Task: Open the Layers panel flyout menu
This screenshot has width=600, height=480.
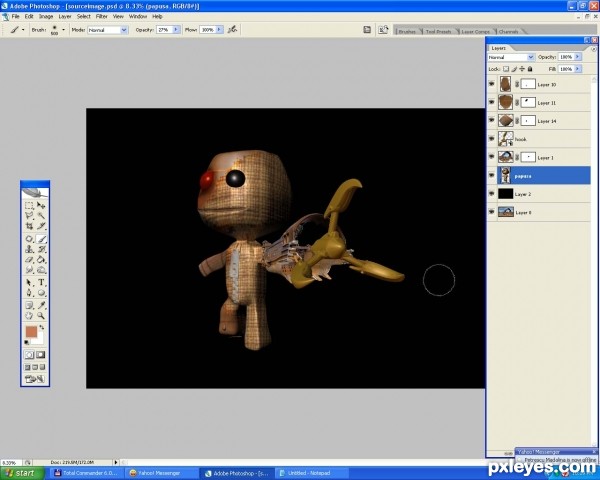Action: pos(593,49)
